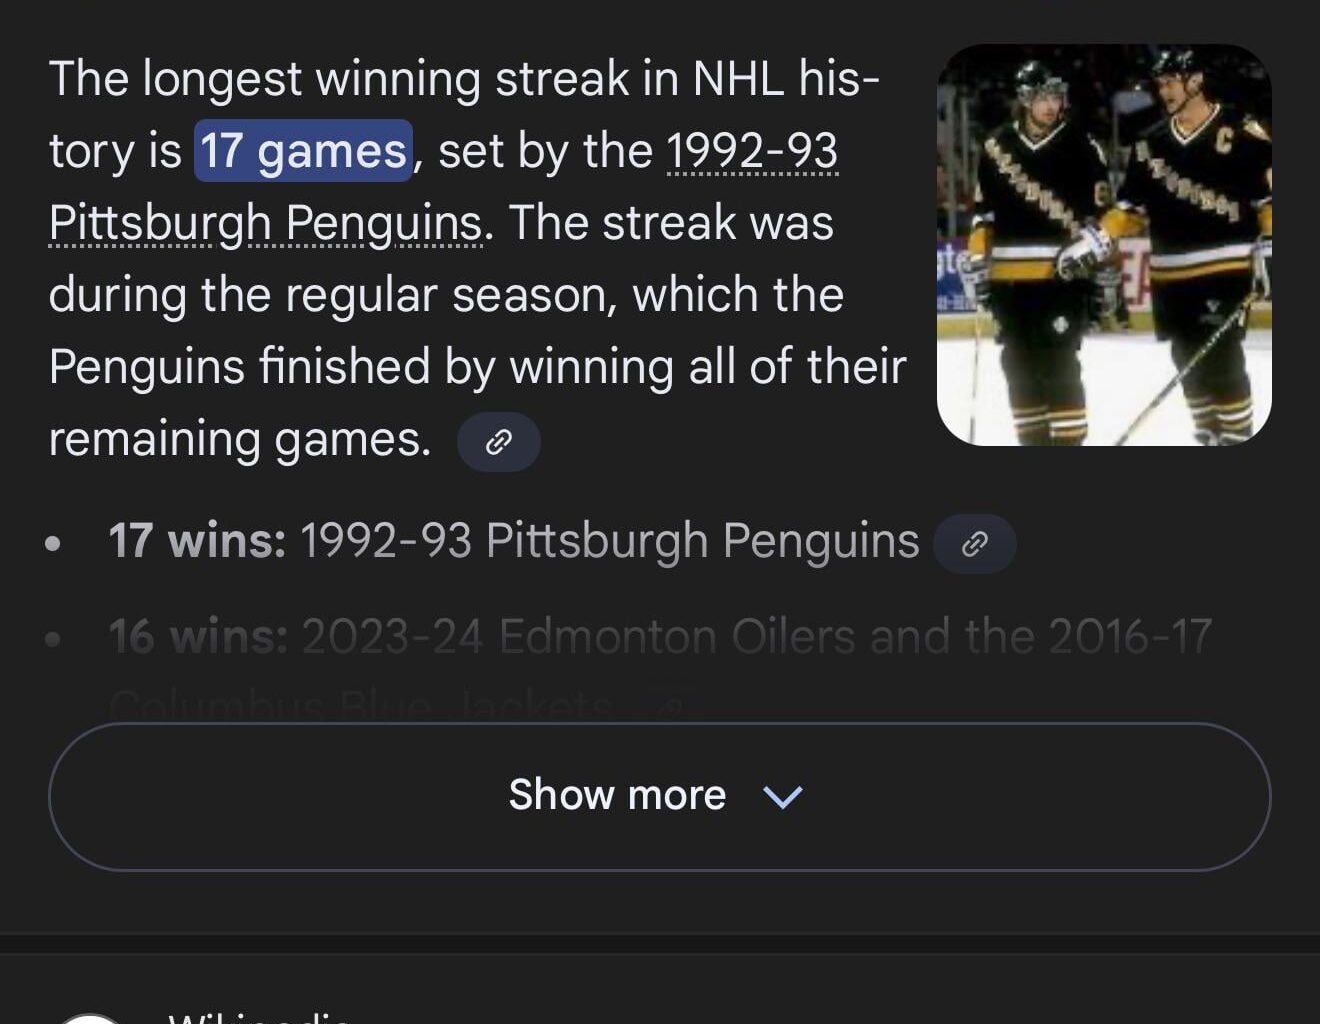1320x1024 pixels.
Task: Expand the answer using the down chevron
Action: 782,796
